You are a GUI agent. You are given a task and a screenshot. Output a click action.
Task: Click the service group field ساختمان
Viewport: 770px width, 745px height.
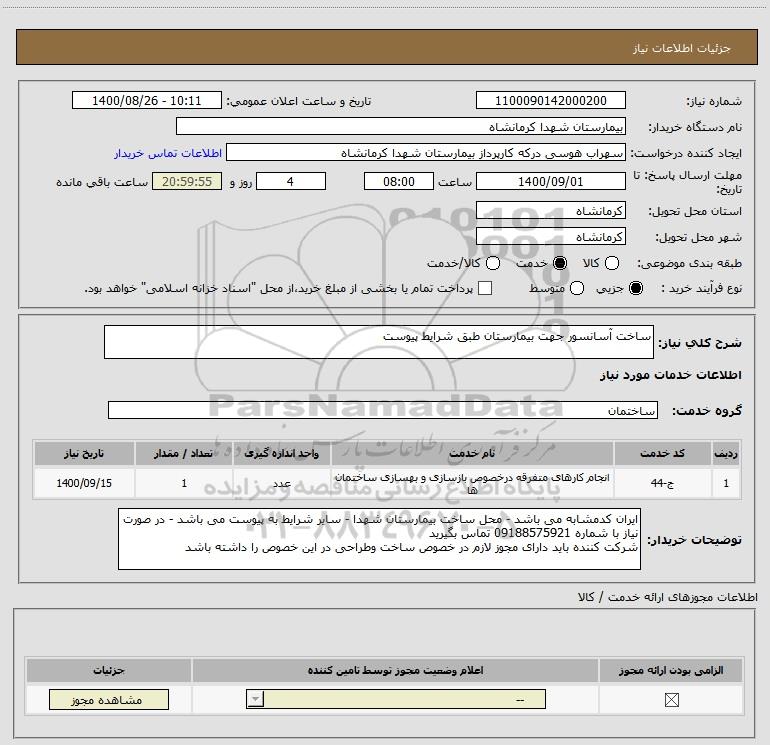click(x=383, y=410)
